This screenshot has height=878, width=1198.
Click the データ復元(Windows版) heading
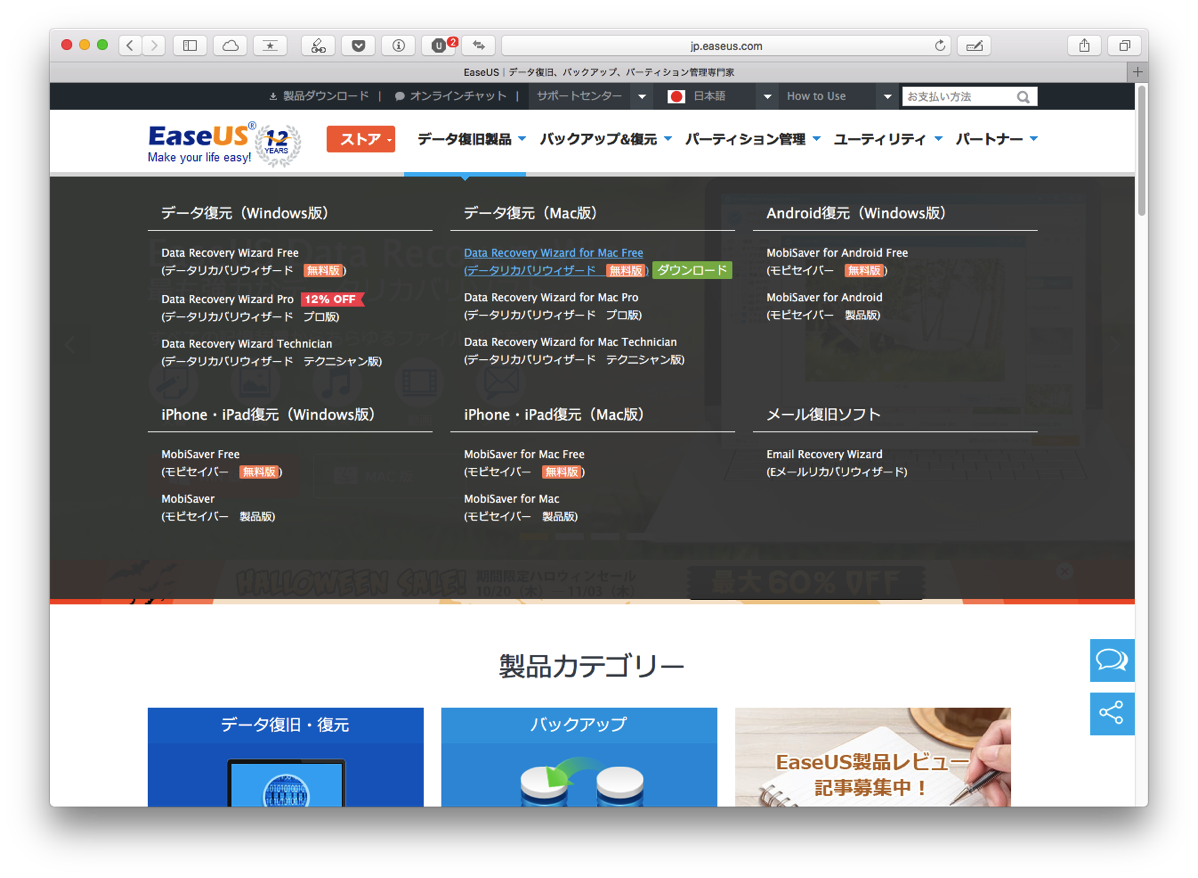tap(244, 213)
